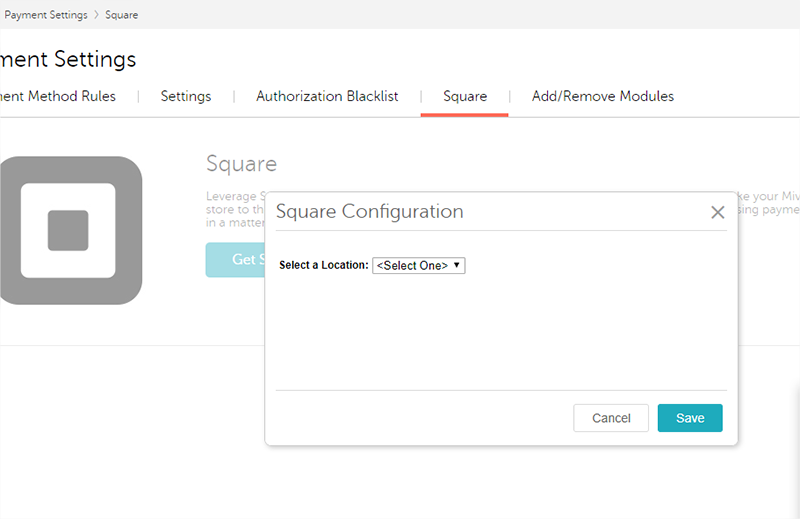Close the Square Configuration dialog
800x519 pixels.
pyautogui.click(x=717, y=212)
